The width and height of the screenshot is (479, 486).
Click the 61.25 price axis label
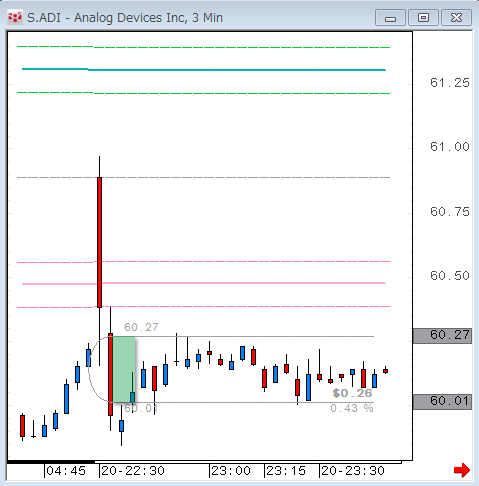(450, 83)
